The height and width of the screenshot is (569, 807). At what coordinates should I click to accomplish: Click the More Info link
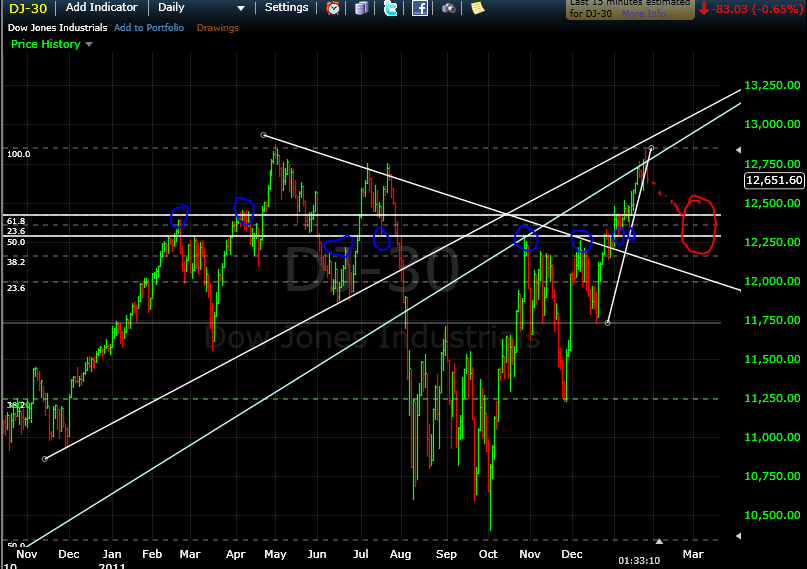pos(648,13)
